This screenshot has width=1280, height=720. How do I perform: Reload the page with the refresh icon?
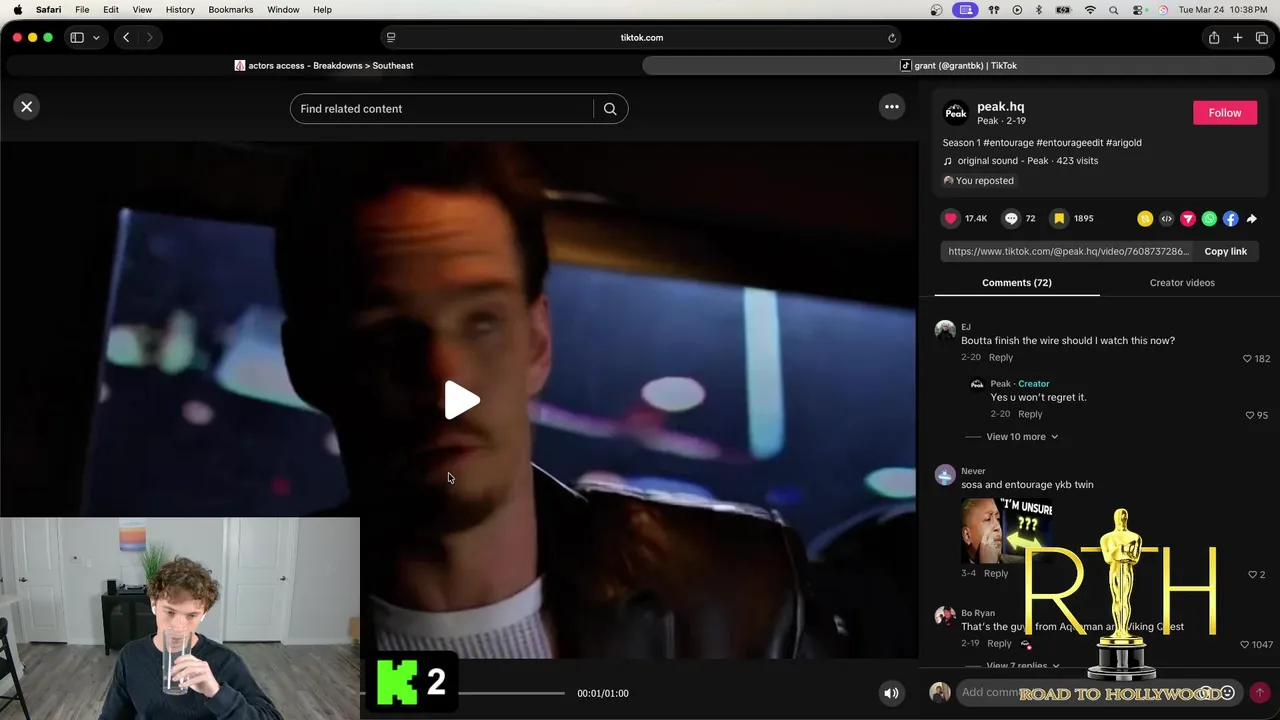(x=892, y=38)
